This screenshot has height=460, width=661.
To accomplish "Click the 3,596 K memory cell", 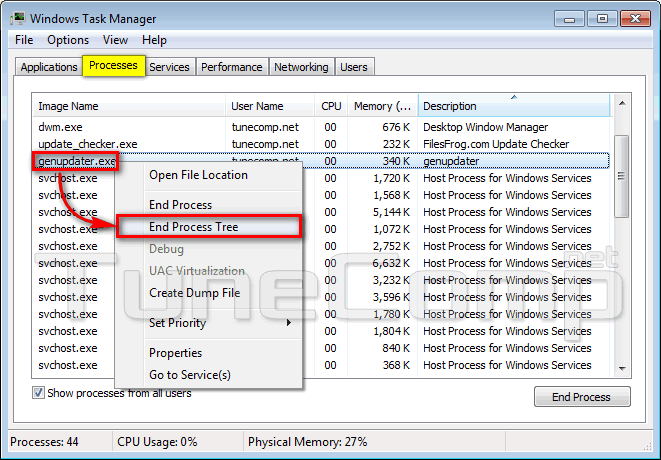I will click(x=392, y=297).
